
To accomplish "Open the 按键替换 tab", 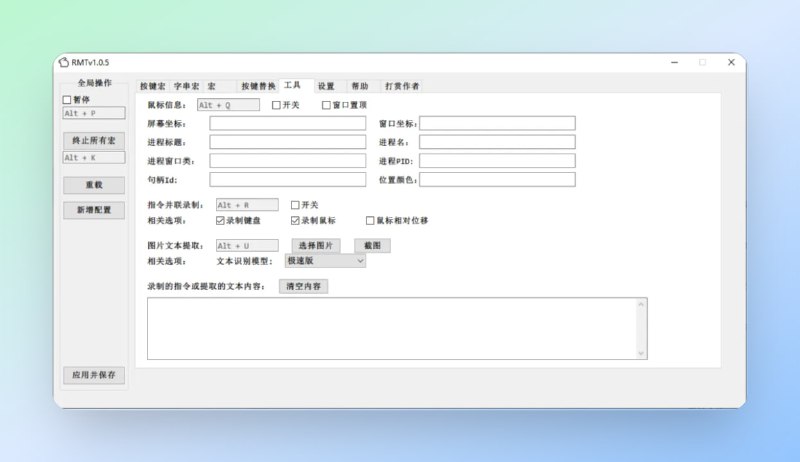I will [x=258, y=86].
